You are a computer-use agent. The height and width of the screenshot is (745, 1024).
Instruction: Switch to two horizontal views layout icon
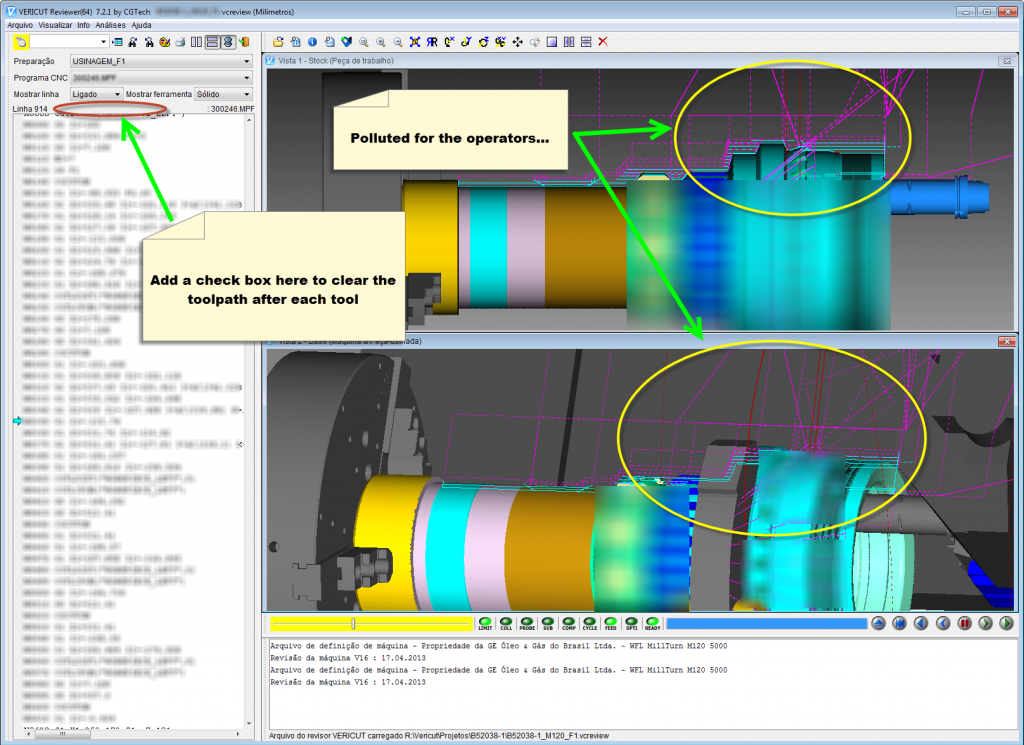point(586,42)
